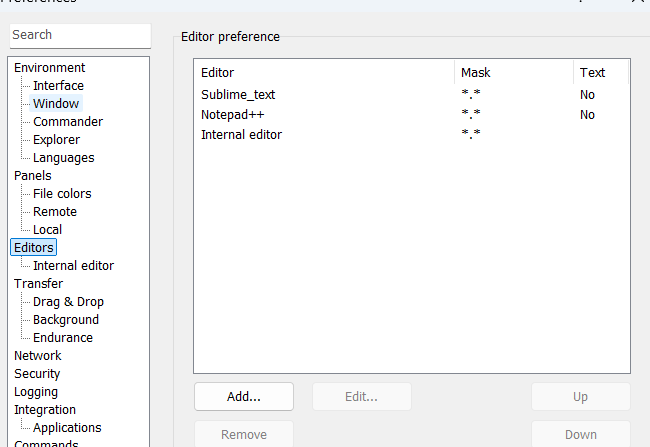The width and height of the screenshot is (650, 447).
Task: Click the Search input field
Action: pos(80,35)
